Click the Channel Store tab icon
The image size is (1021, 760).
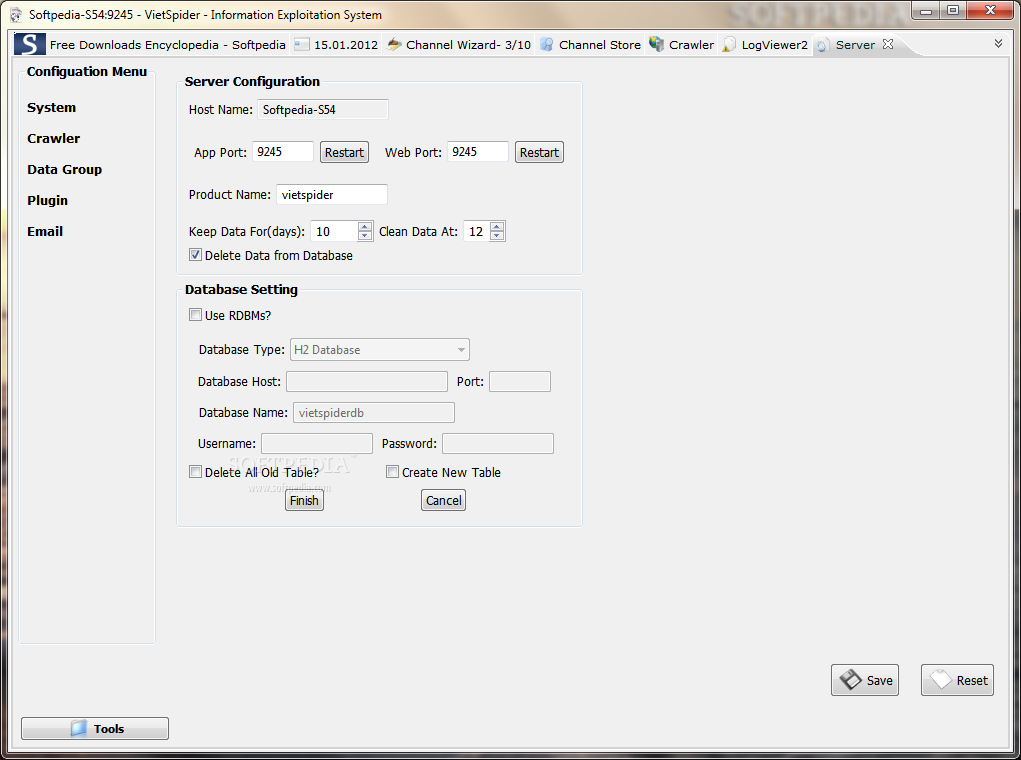click(x=547, y=44)
